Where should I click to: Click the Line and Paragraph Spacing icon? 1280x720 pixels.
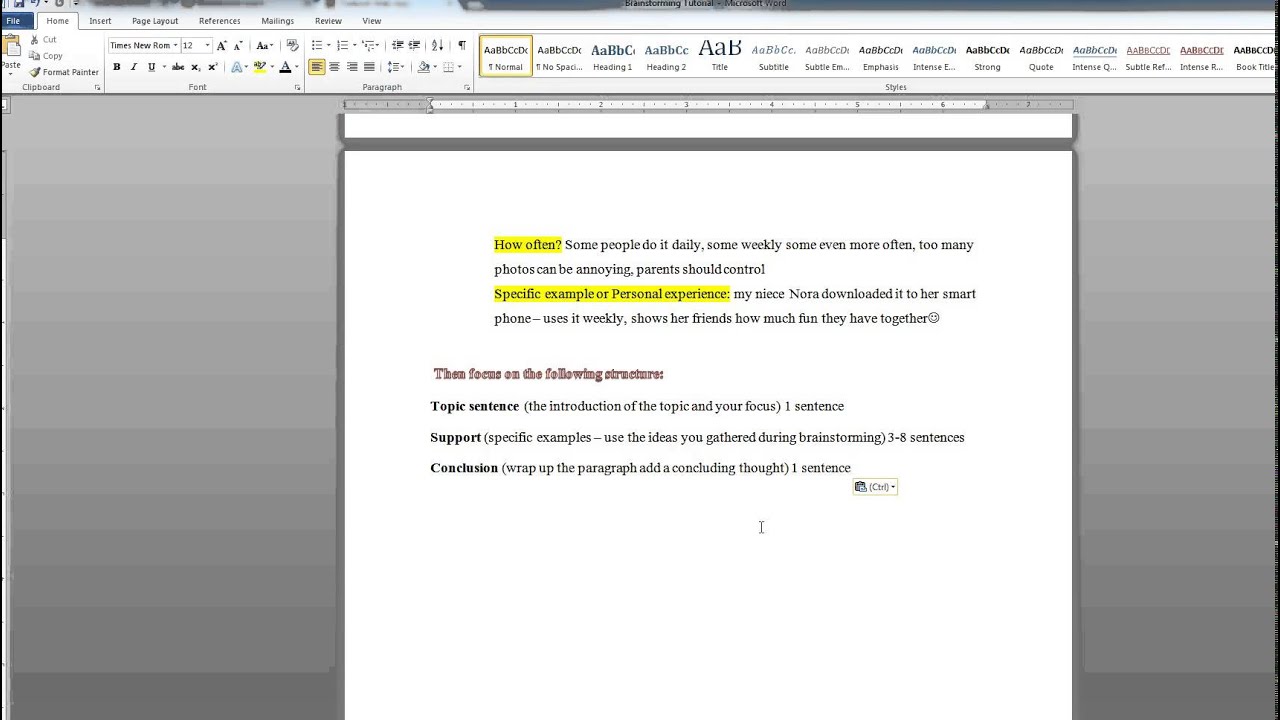393,67
